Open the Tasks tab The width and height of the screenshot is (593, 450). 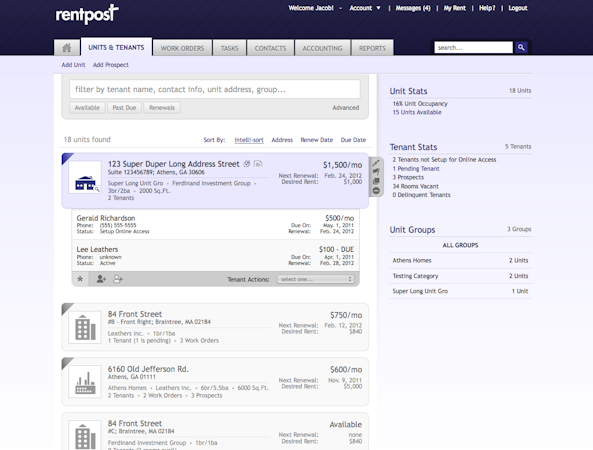[230, 48]
